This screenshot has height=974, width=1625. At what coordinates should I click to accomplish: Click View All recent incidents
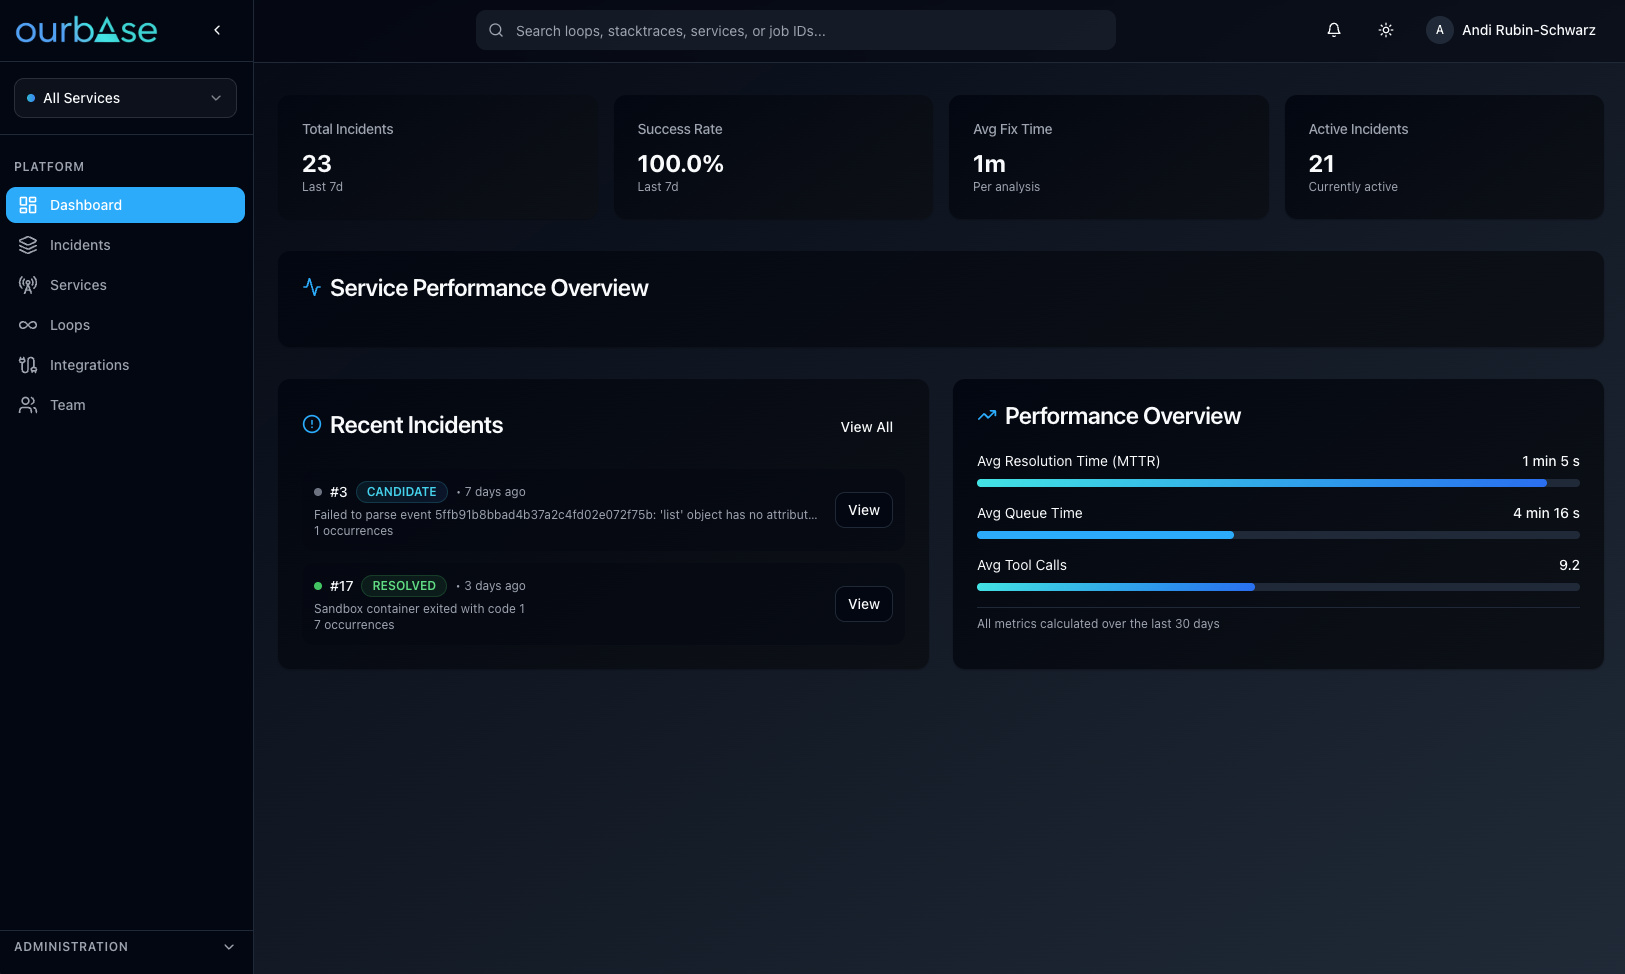click(866, 426)
